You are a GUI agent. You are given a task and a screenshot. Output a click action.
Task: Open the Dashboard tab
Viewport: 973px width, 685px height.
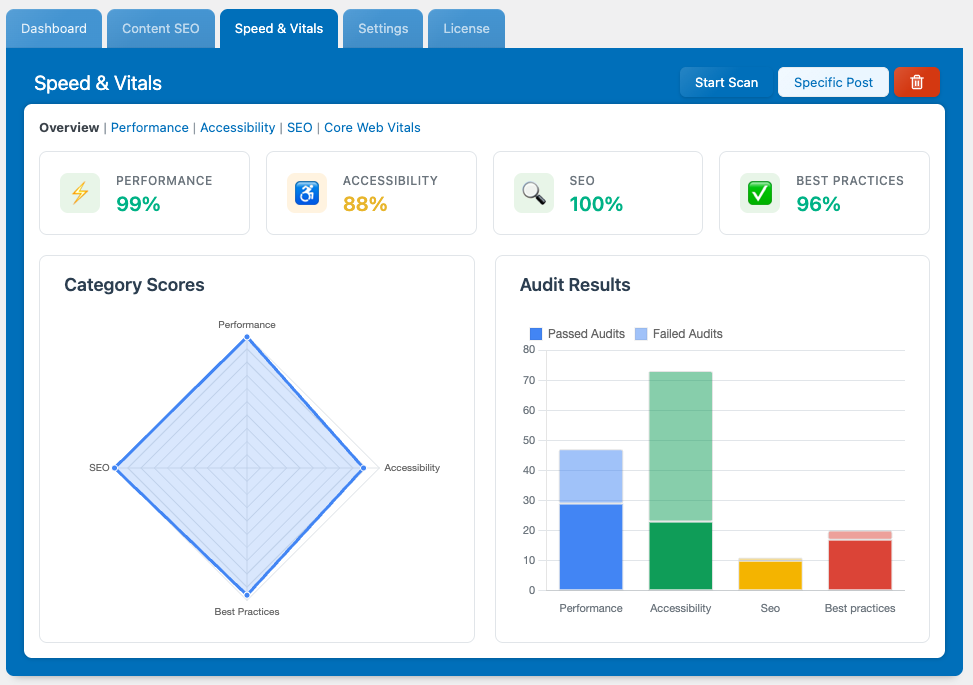pos(54,28)
